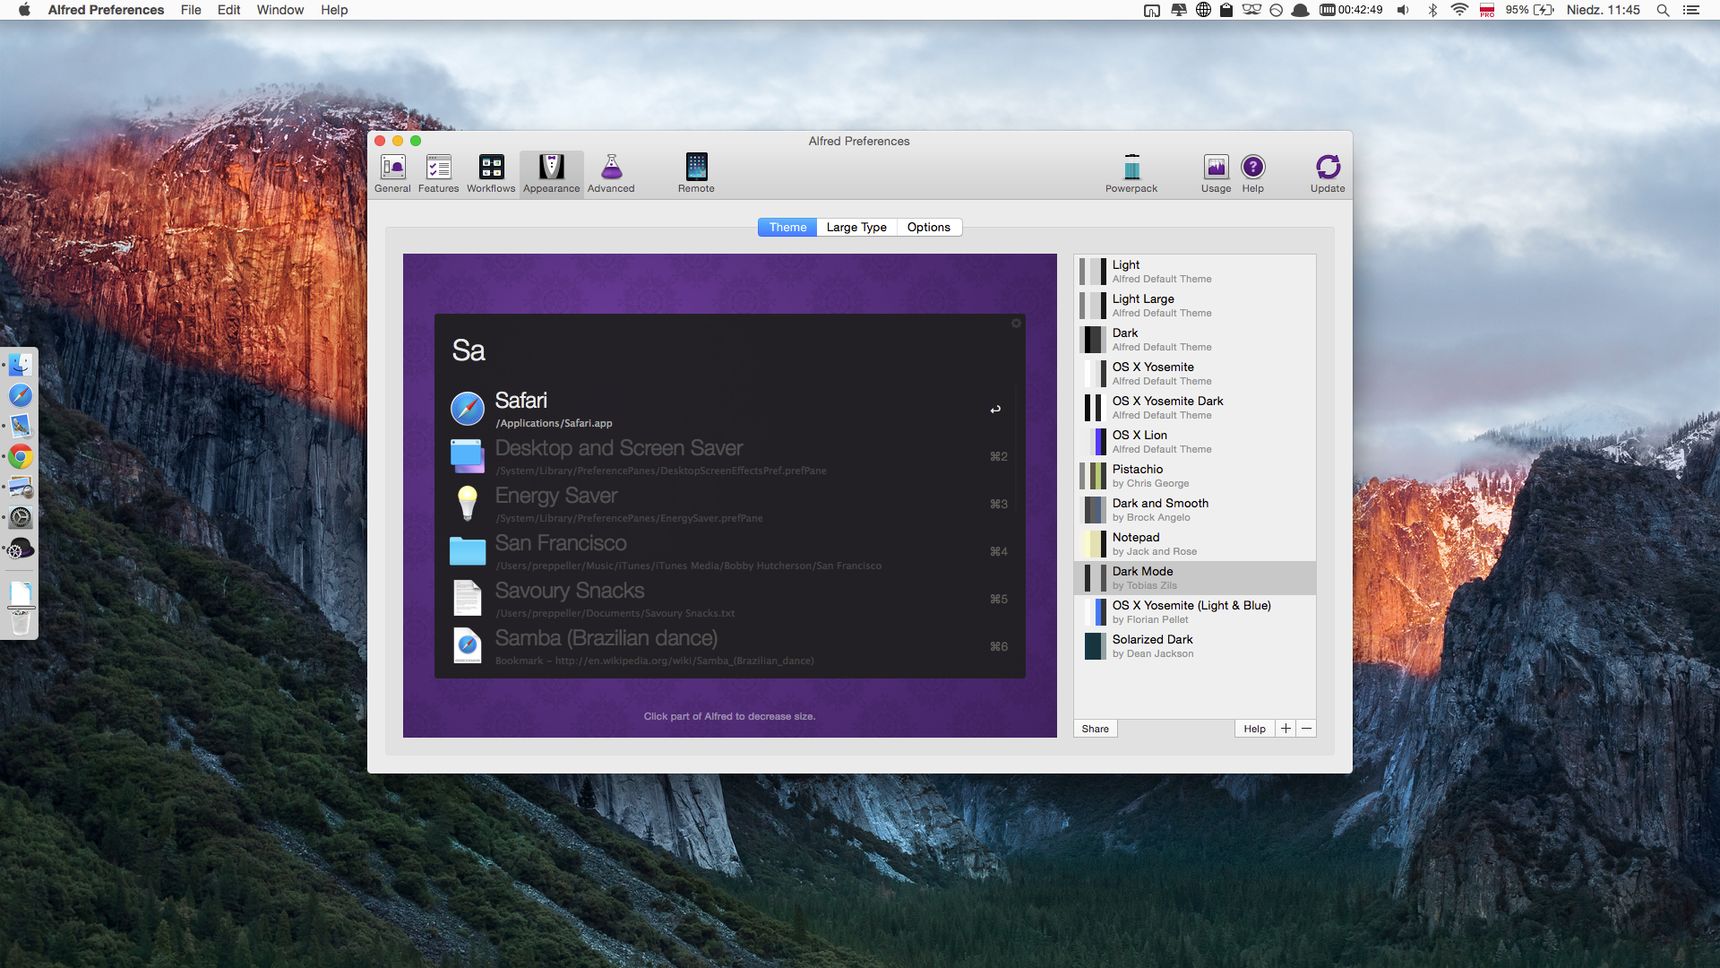Select the Notepad theme
This screenshot has height=968, width=1720.
click(1195, 543)
